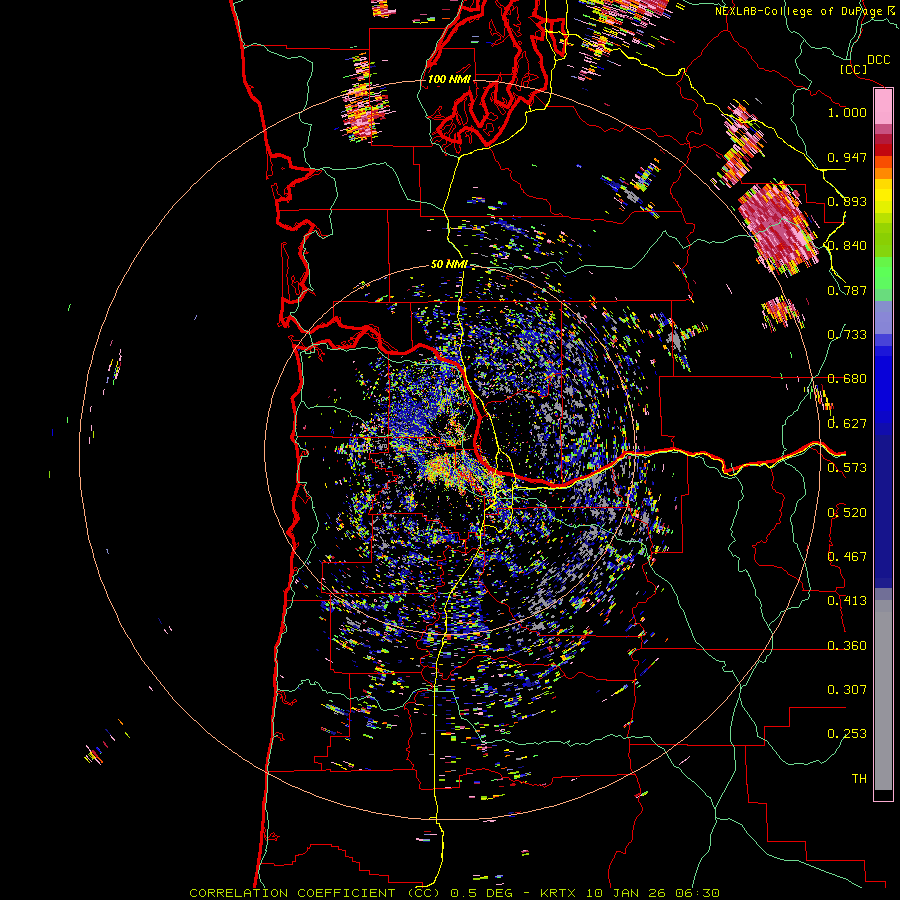Click the NEXLAB-College of DuPage label
This screenshot has height=900, width=900.
click(798, 11)
